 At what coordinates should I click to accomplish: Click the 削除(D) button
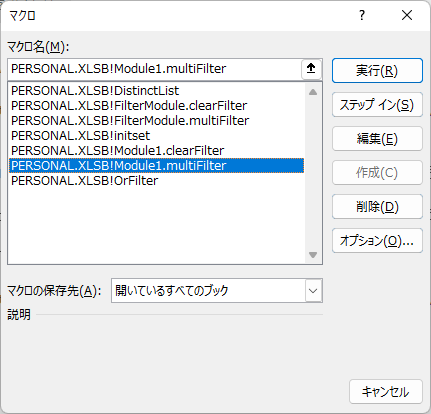[377, 207]
